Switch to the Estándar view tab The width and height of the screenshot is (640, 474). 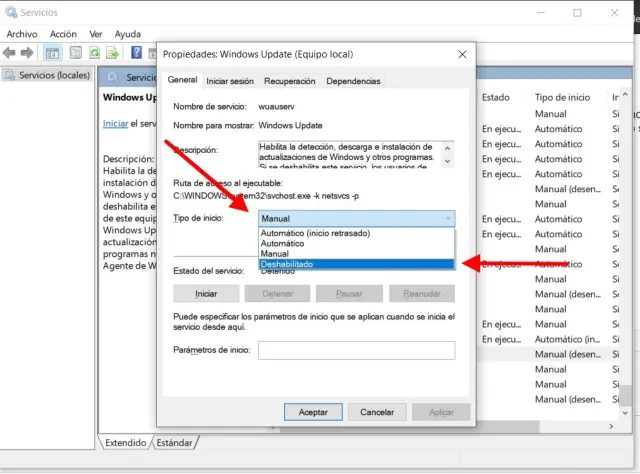[174, 443]
